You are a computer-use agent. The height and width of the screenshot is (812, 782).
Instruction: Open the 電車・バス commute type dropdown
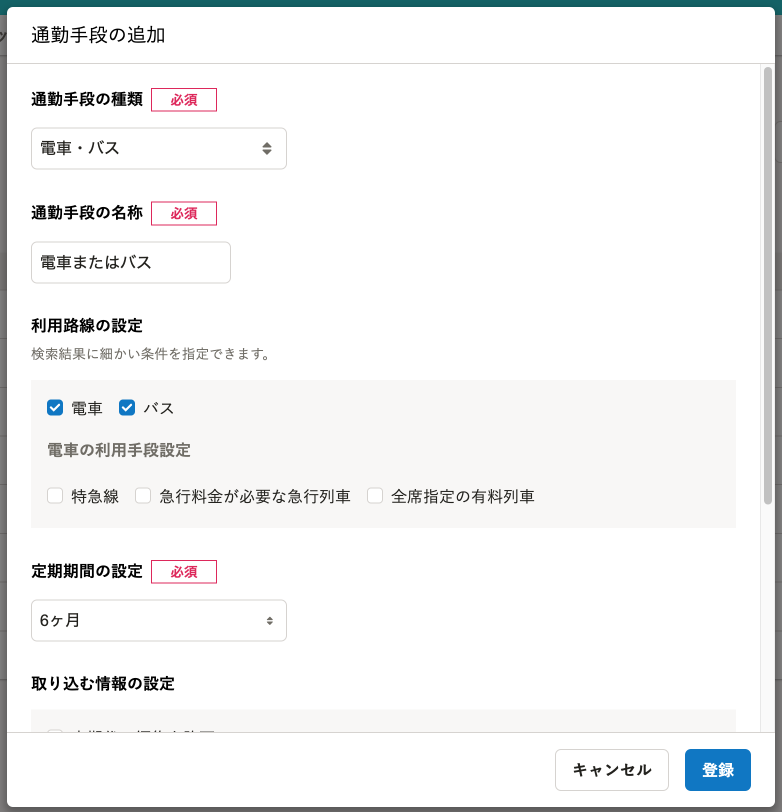[158, 149]
